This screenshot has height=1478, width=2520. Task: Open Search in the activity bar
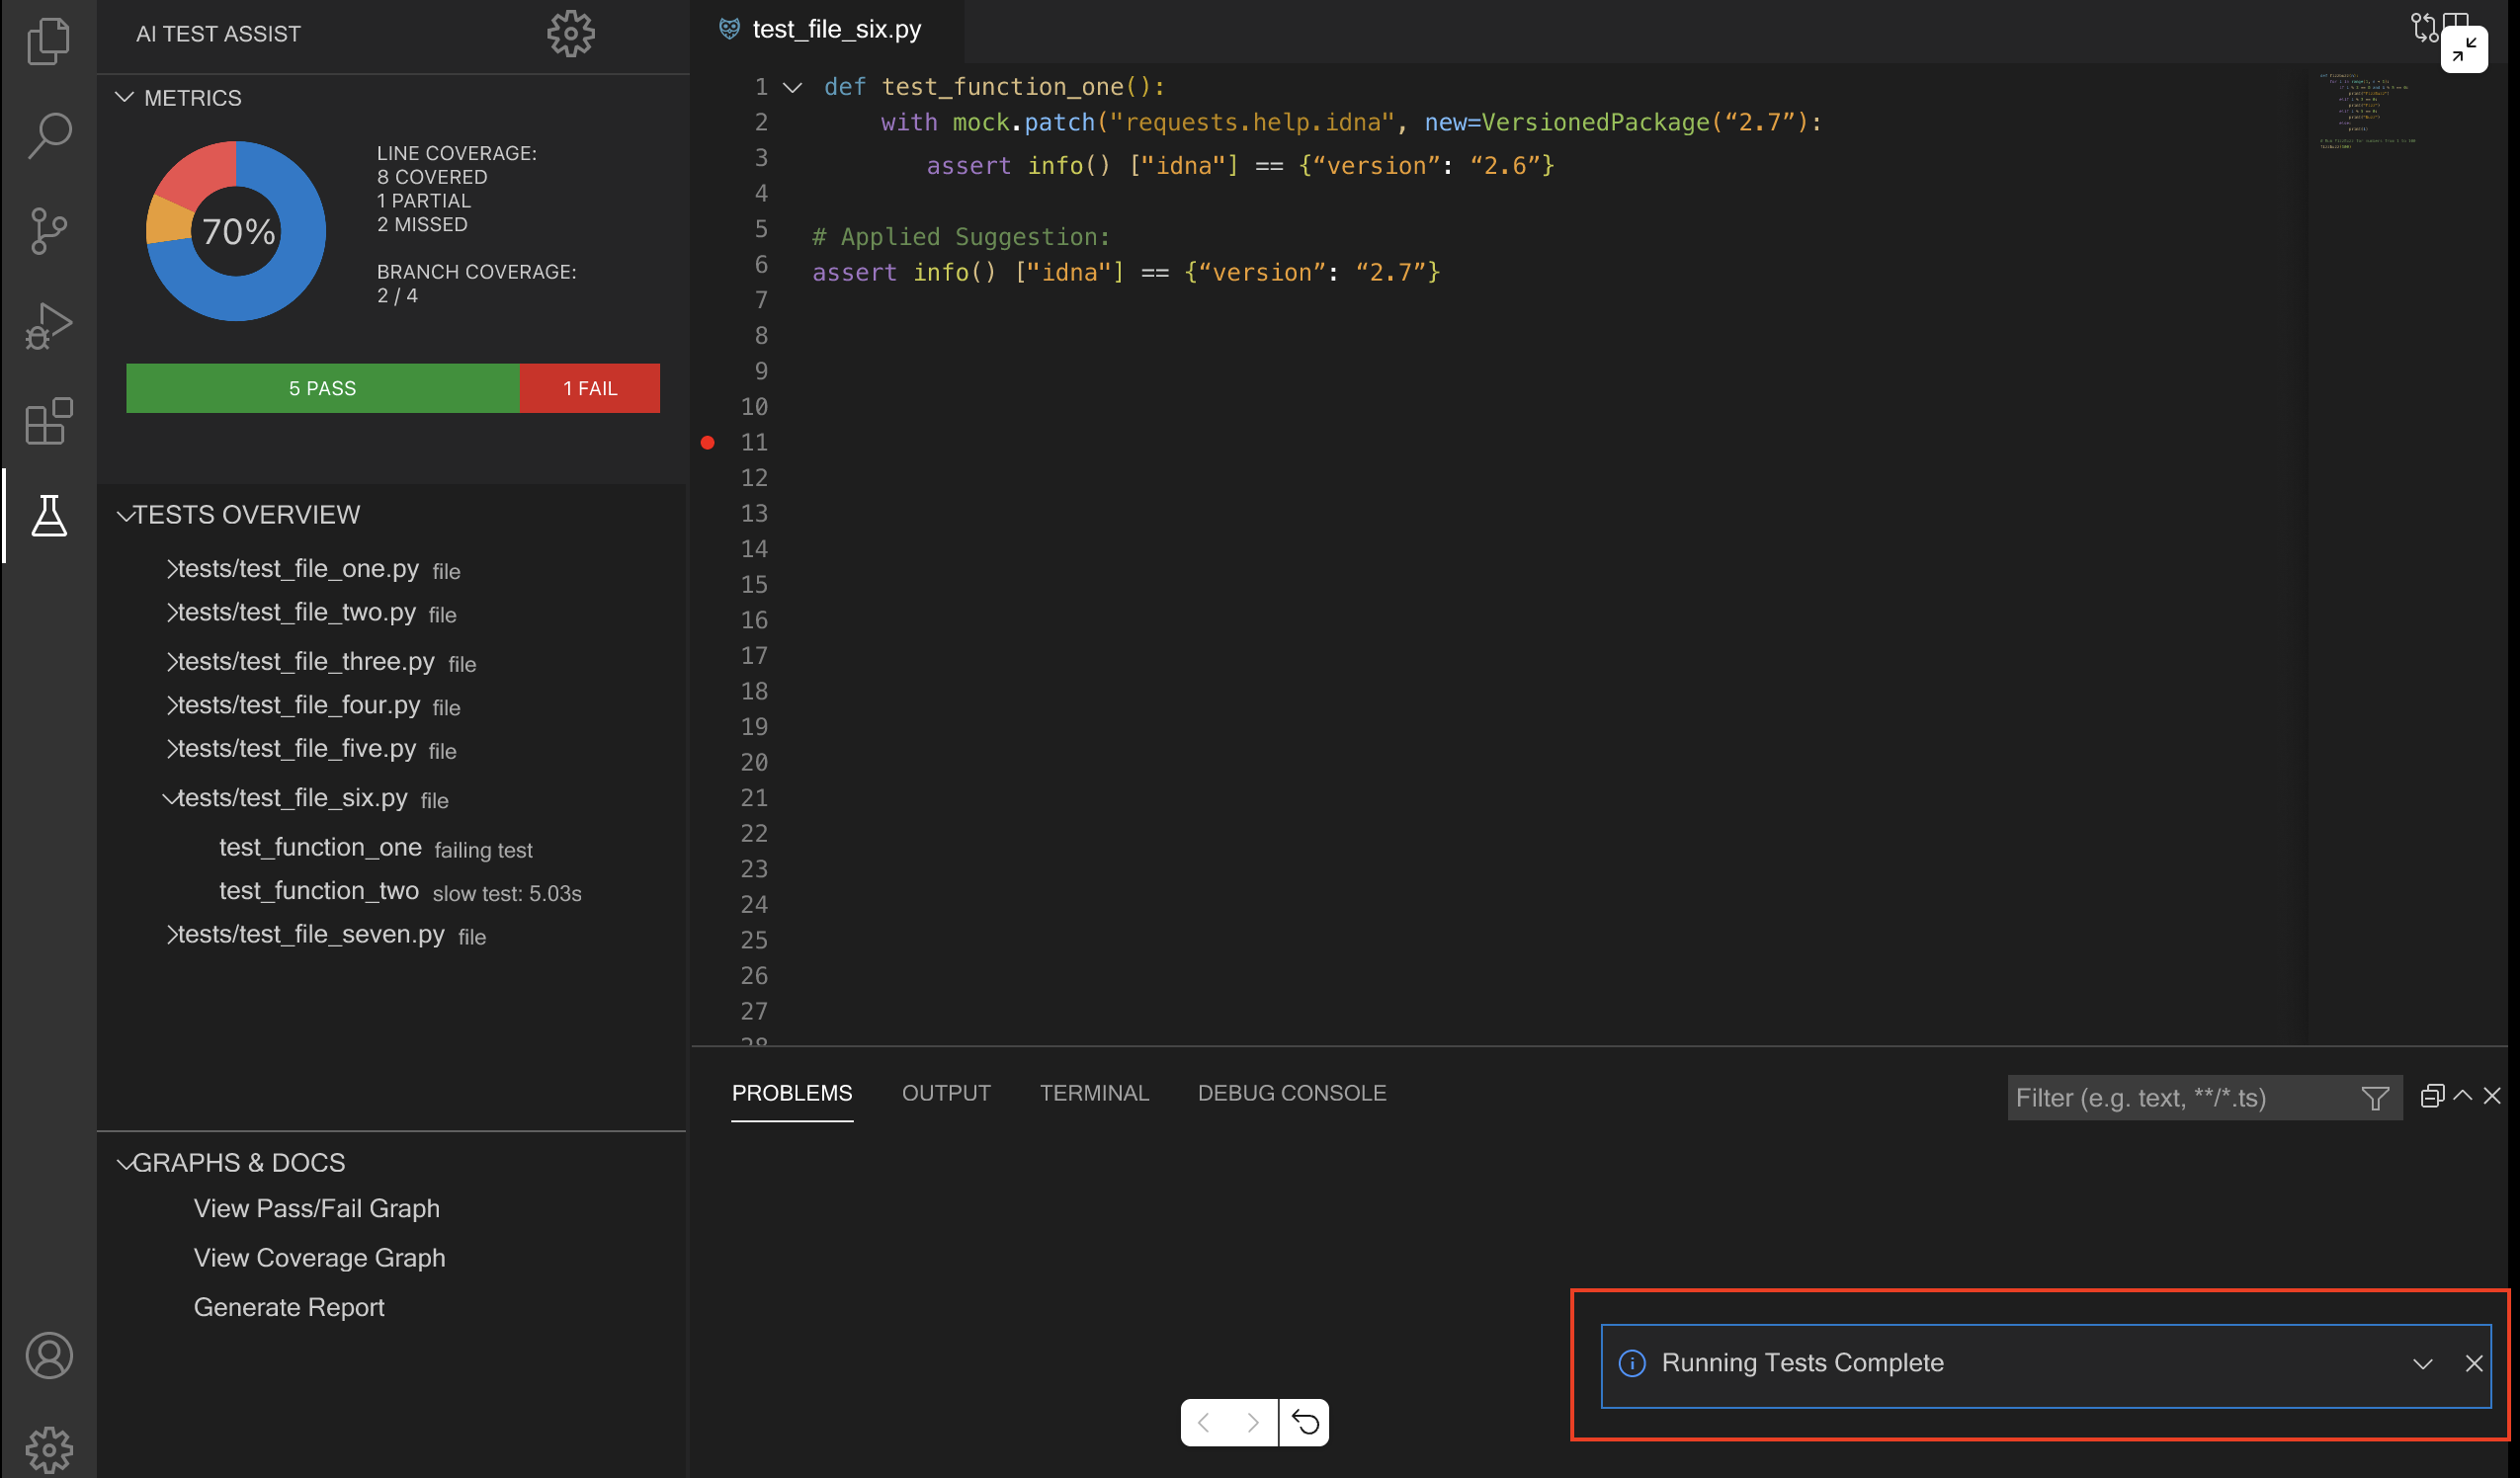[48, 134]
